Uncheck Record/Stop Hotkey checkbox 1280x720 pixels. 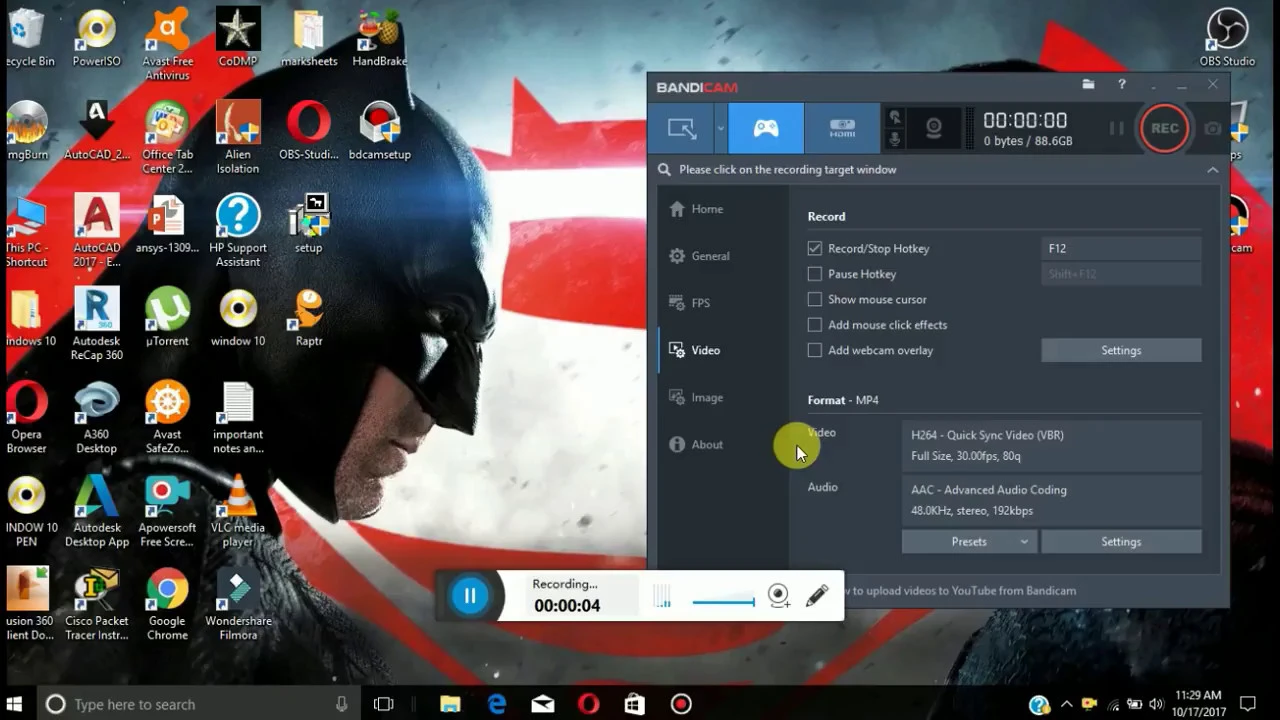(815, 248)
